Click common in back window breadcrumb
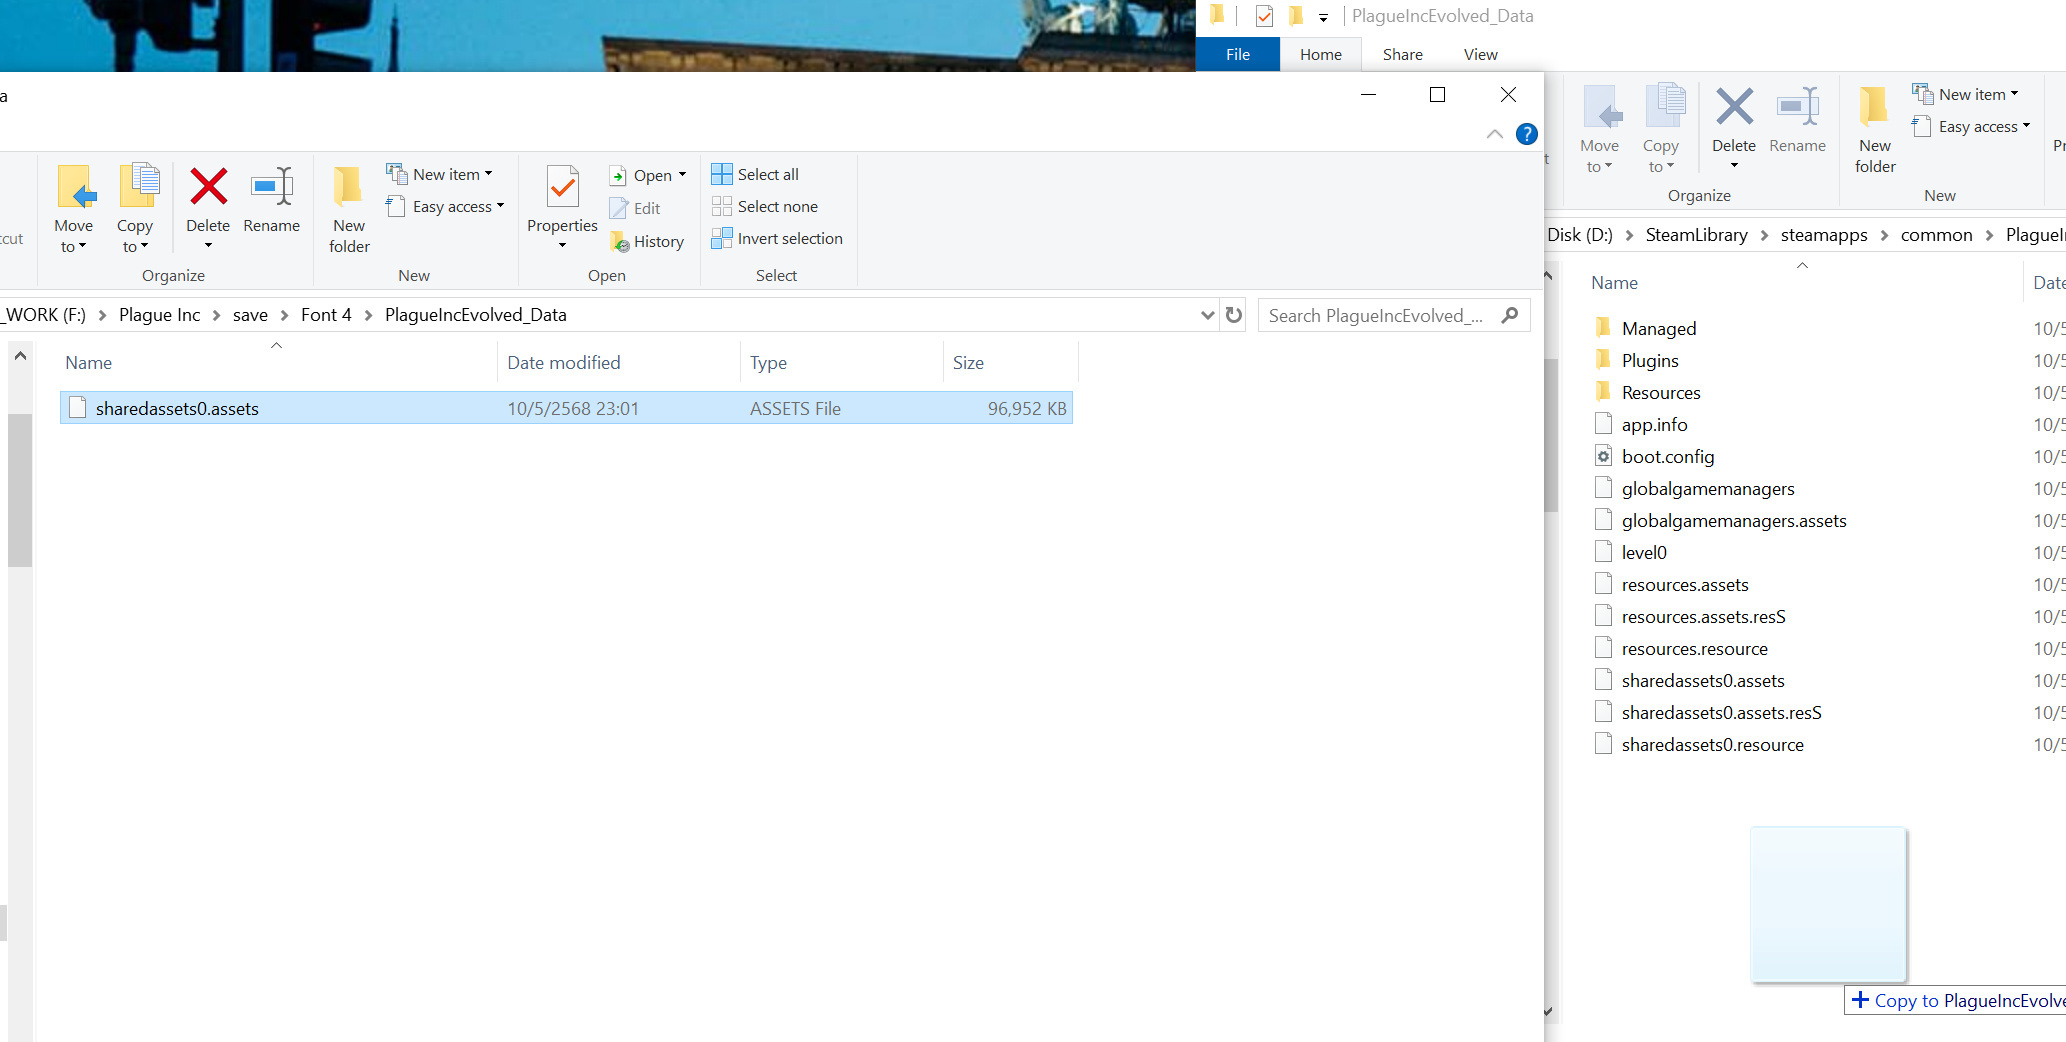 pyautogui.click(x=1936, y=235)
